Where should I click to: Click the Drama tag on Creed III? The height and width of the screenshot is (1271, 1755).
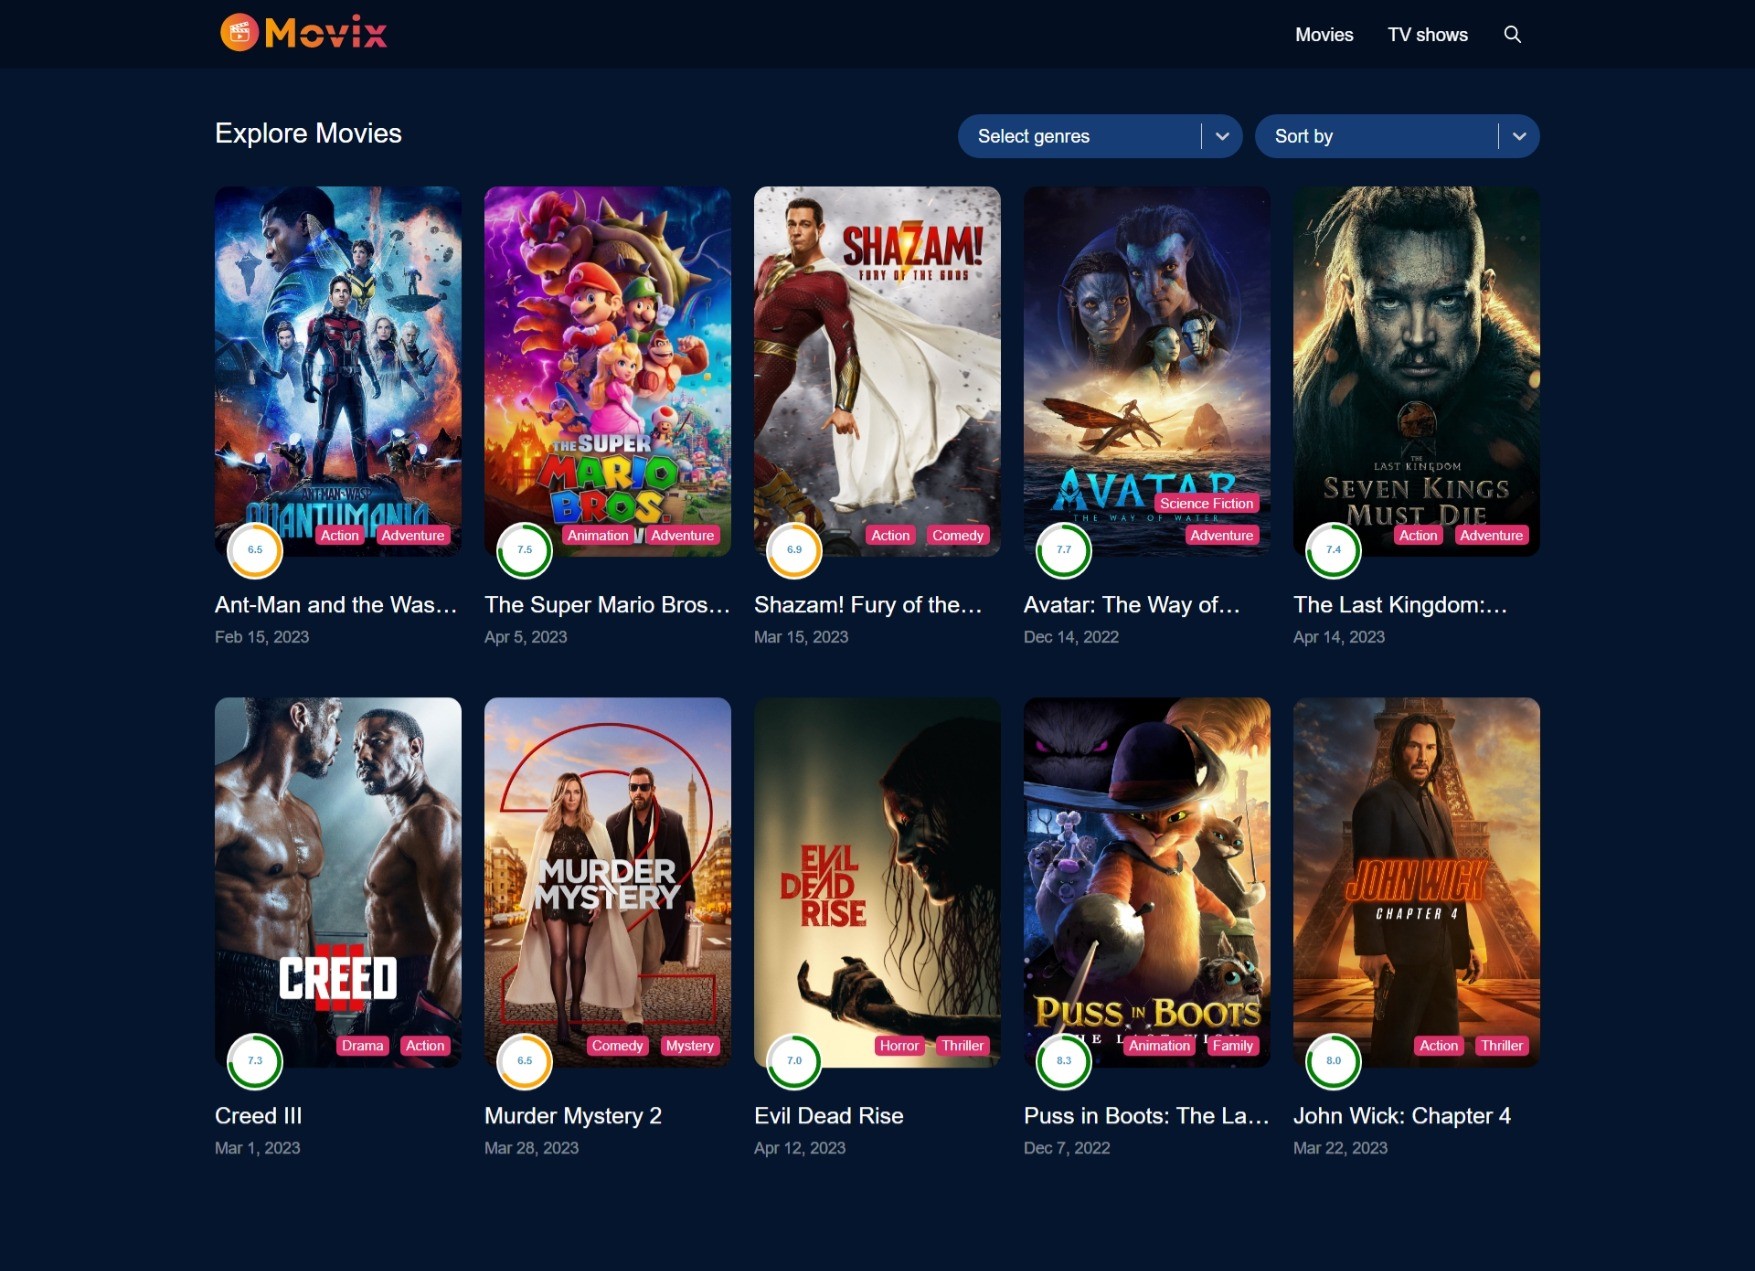[x=362, y=1046]
